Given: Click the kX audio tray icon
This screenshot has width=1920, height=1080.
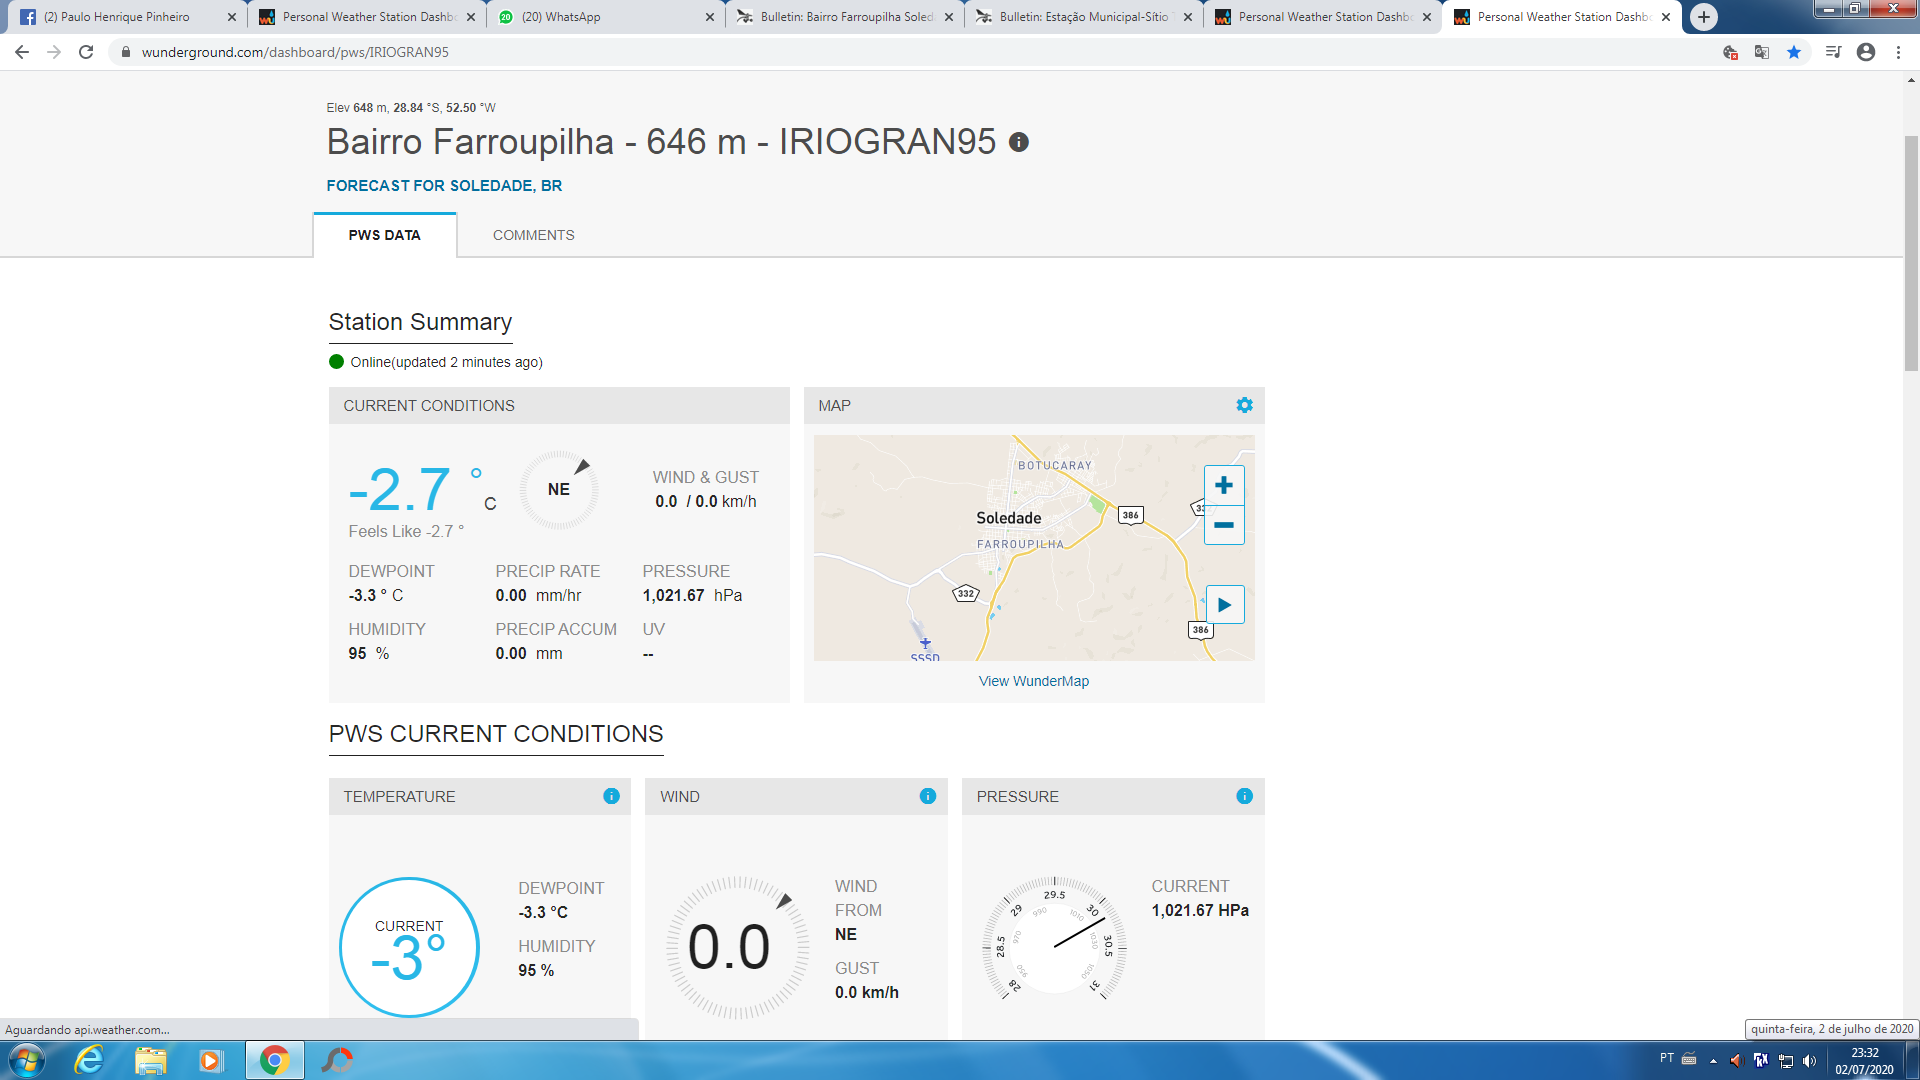Looking at the screenshot, I should coord(1761,1061).
